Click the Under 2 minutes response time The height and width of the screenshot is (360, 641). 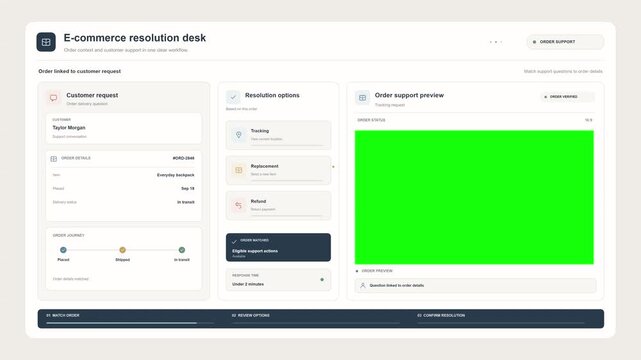pos(248,284)
